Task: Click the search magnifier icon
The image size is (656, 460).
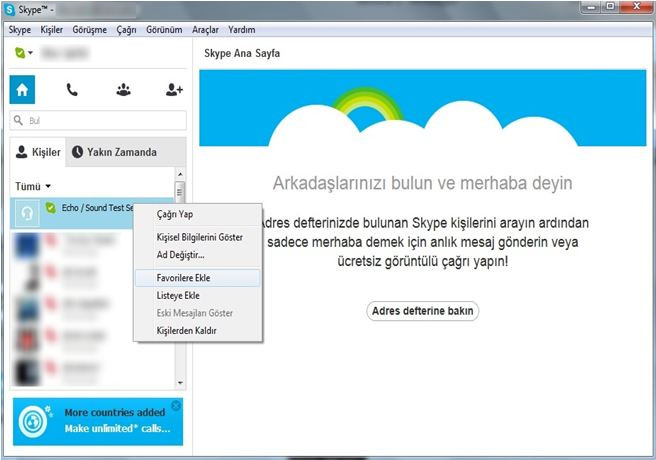Action: (x=18, y=120)
